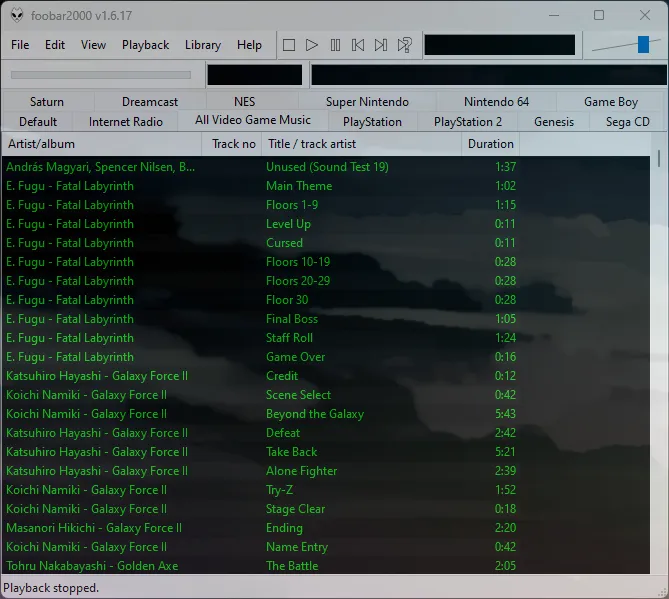Click the Pause playback icon

(x=335, y=45)
